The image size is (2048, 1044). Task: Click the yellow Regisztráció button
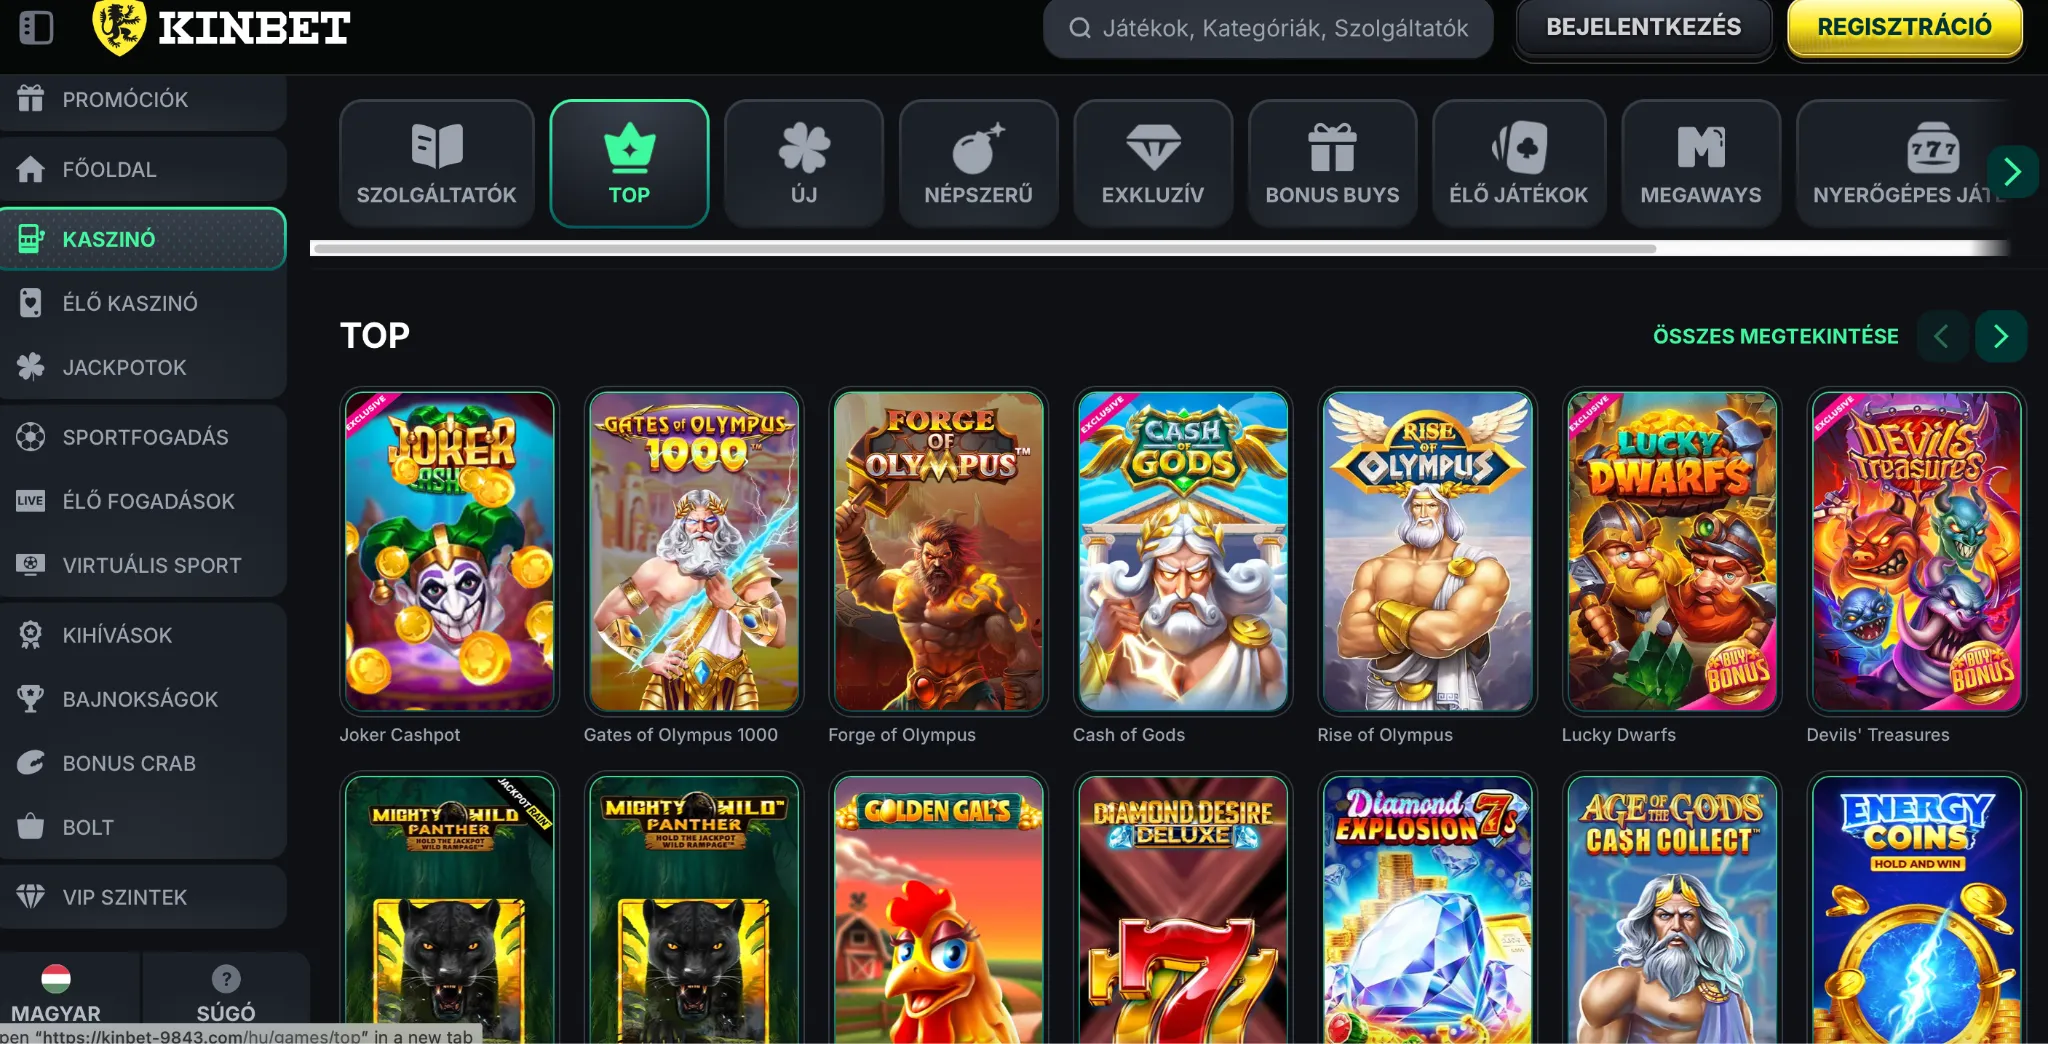point(1905,28)
